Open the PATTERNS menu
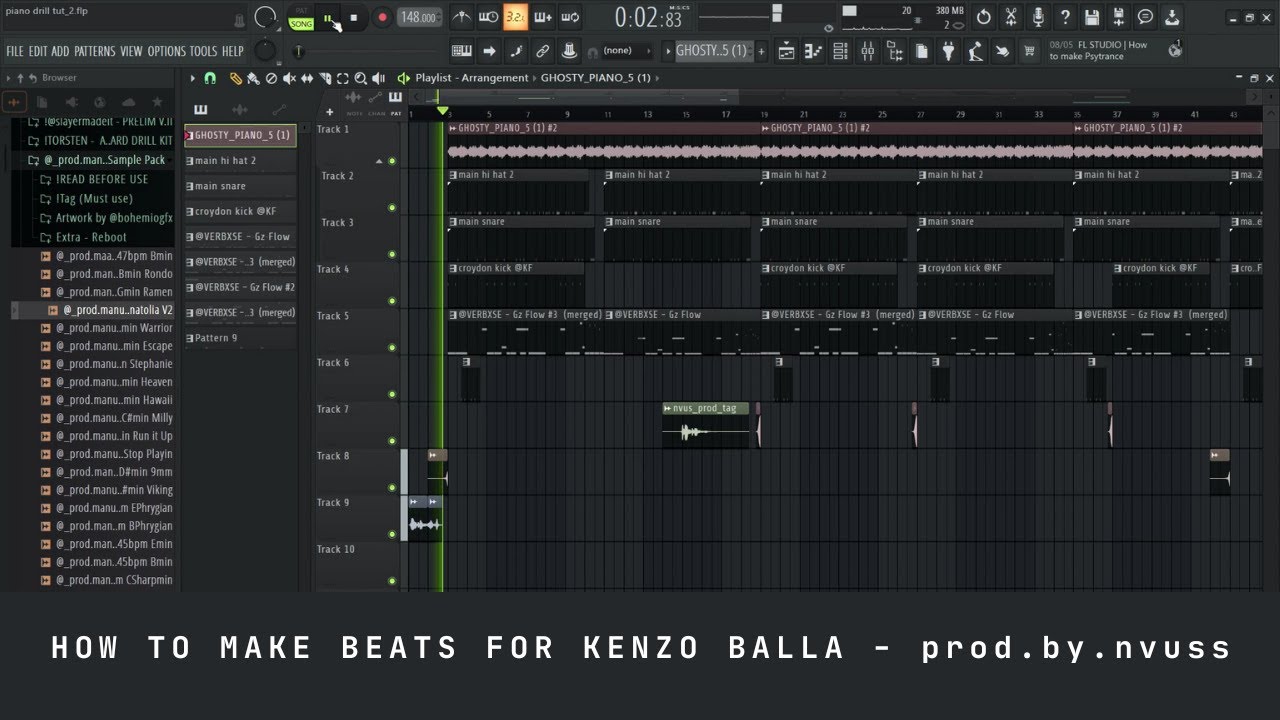 [95, 51]
